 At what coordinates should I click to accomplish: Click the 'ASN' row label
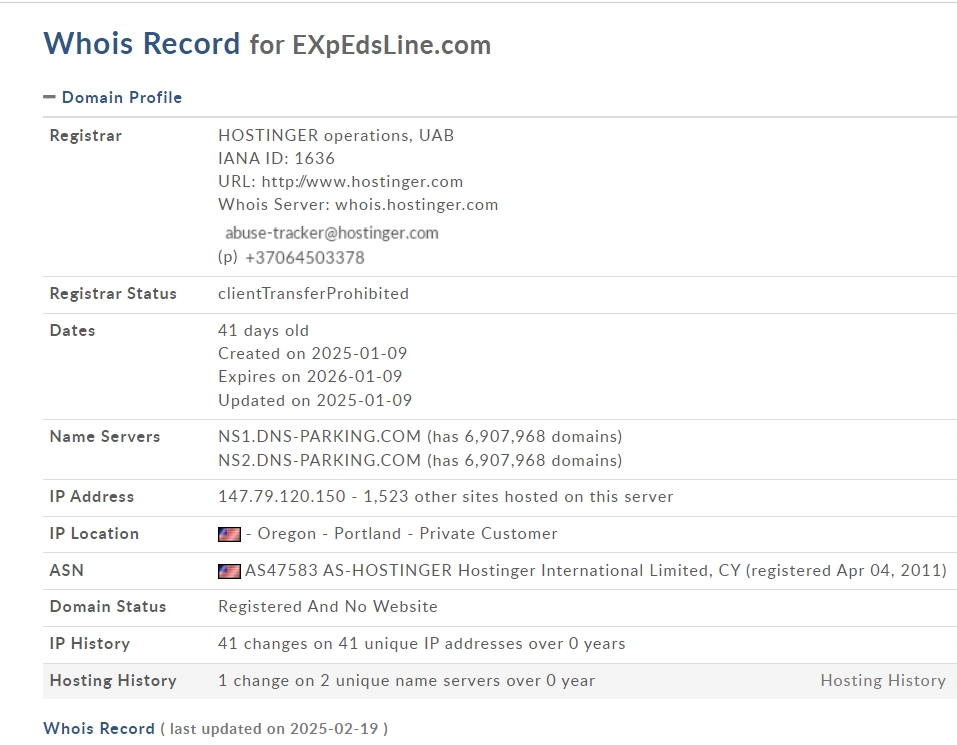tap(67, 570)
